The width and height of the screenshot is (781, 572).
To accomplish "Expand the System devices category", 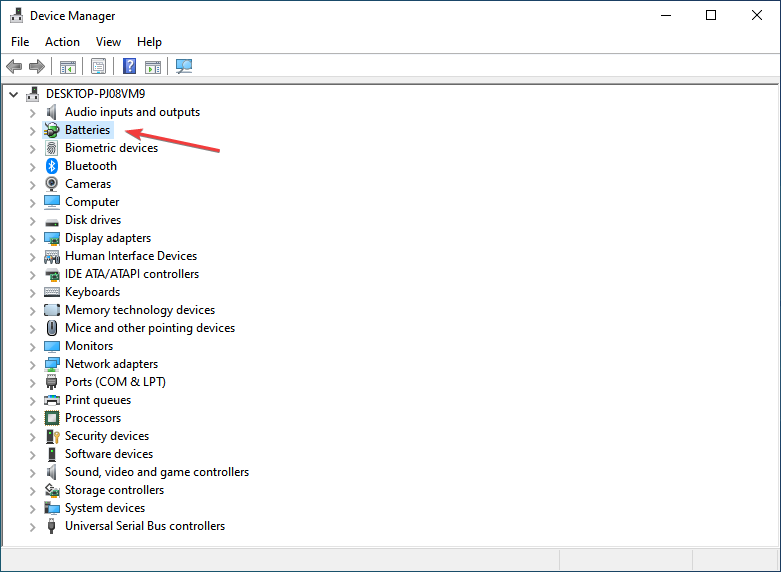I will 32,509.
